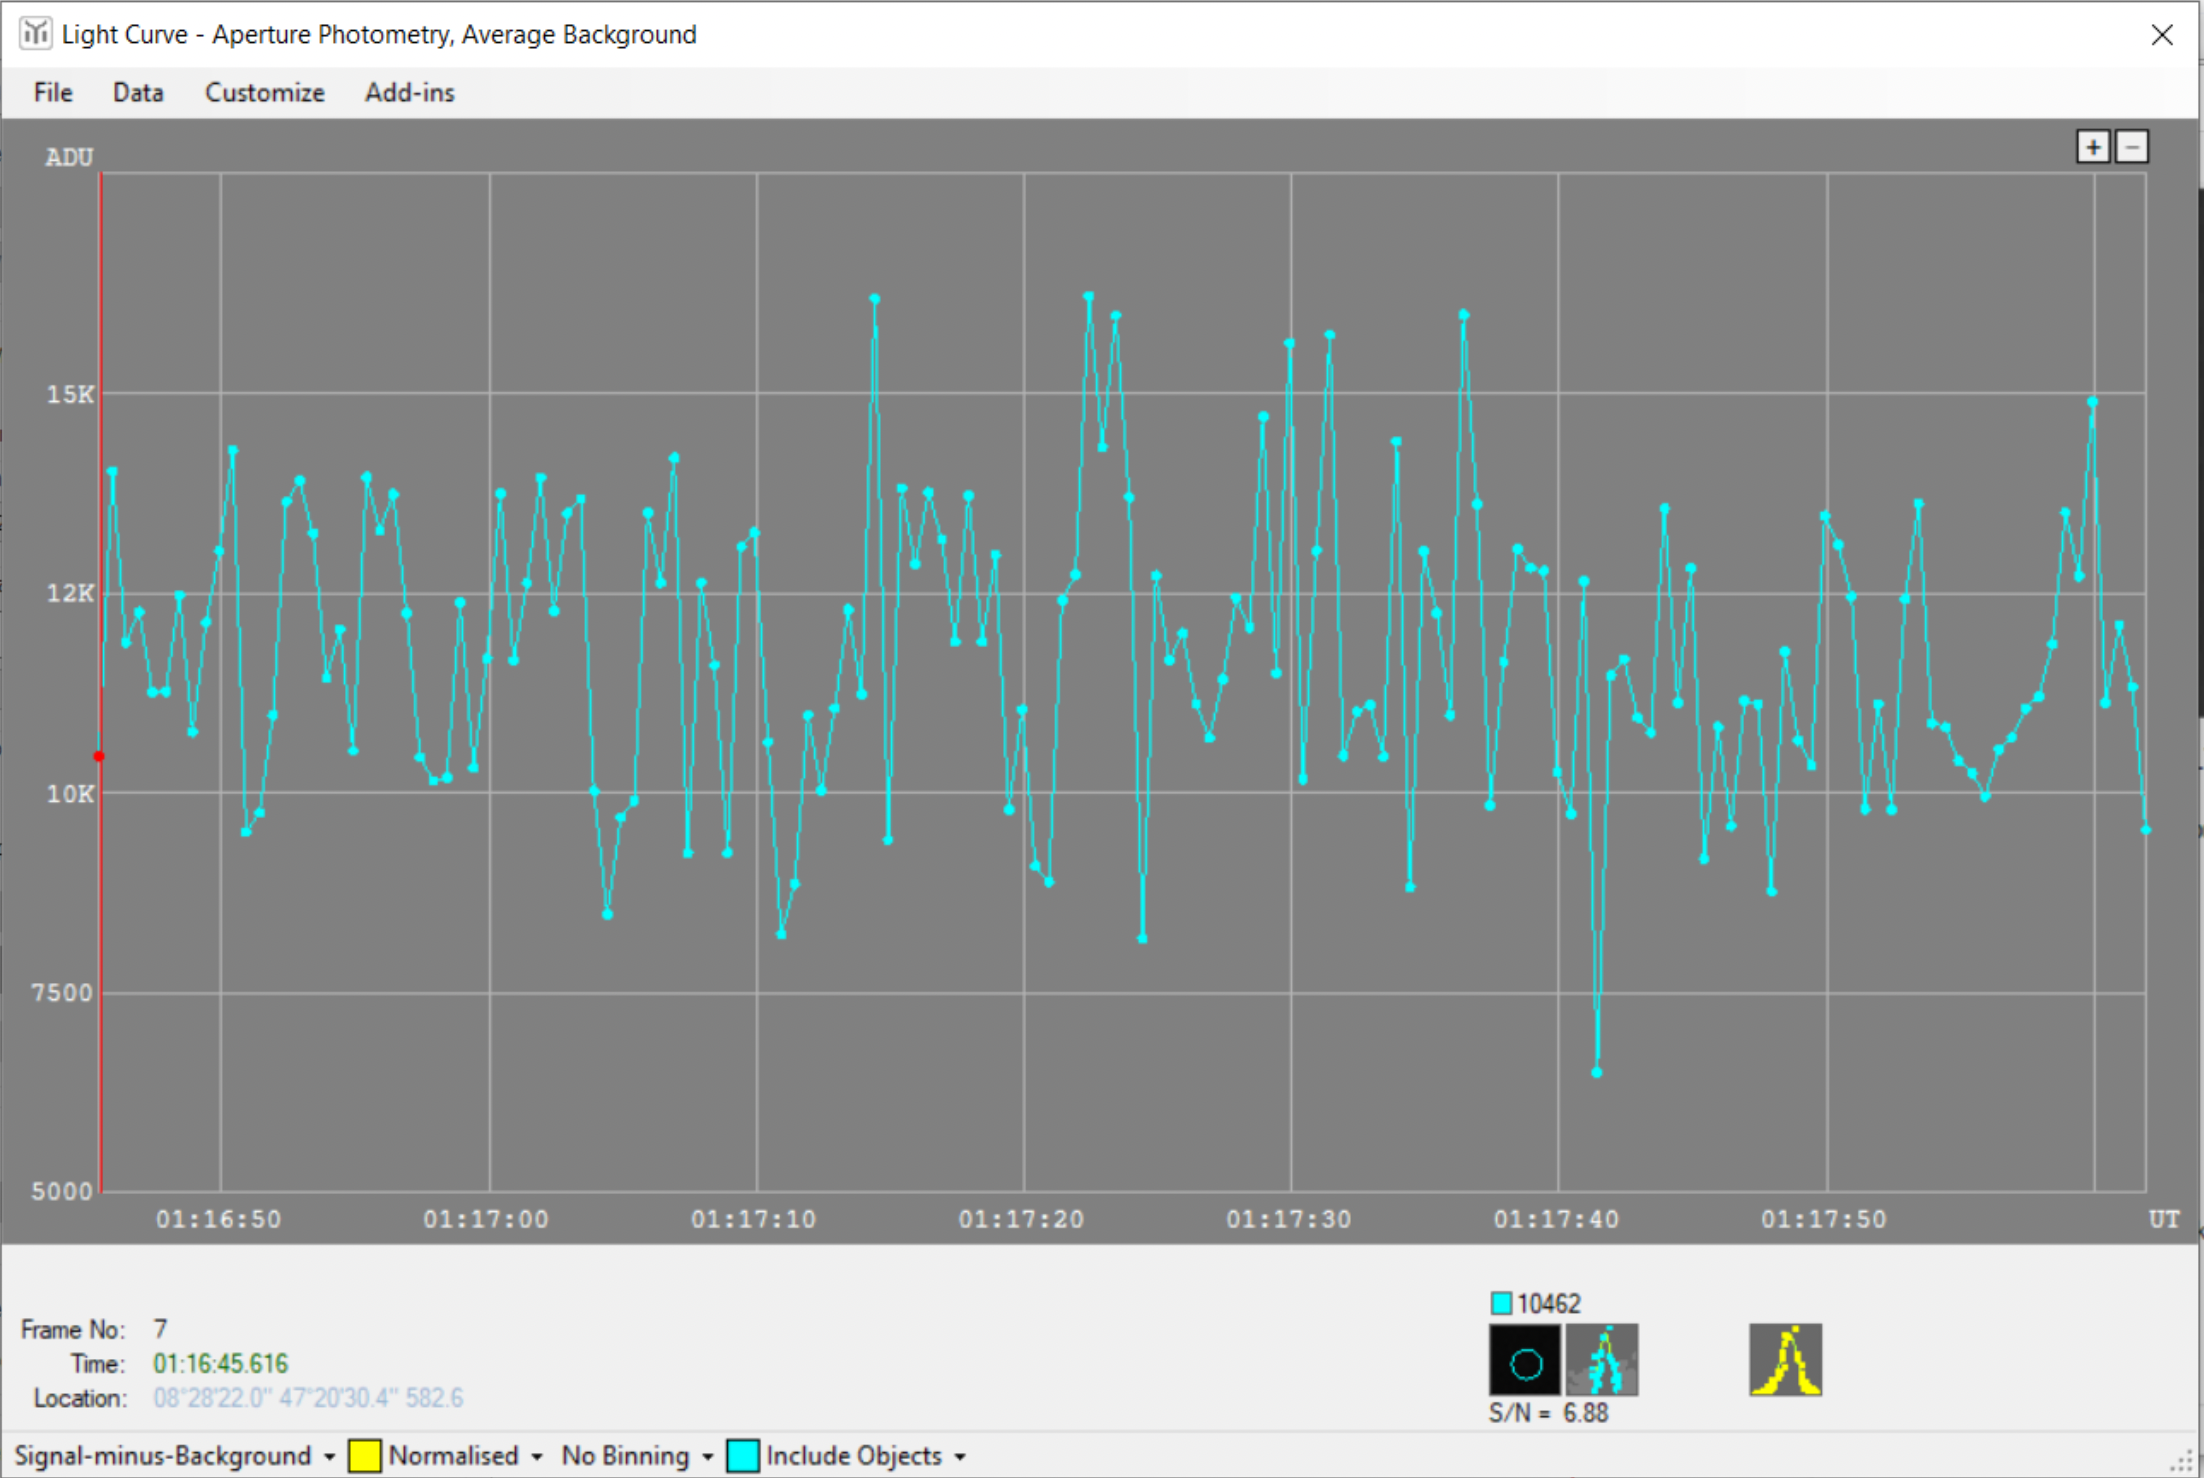
Task: Click the zoom in plus button
Action: tap(2093, 147)
